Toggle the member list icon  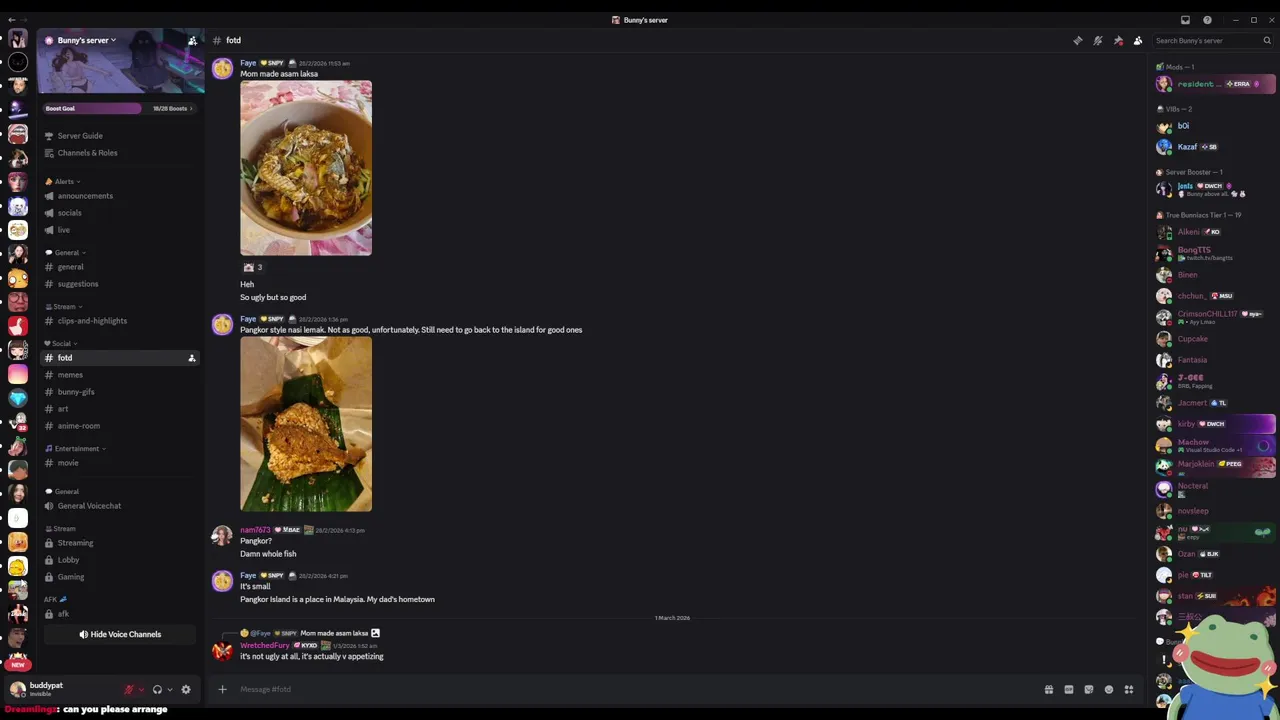tap(1138, 41)
